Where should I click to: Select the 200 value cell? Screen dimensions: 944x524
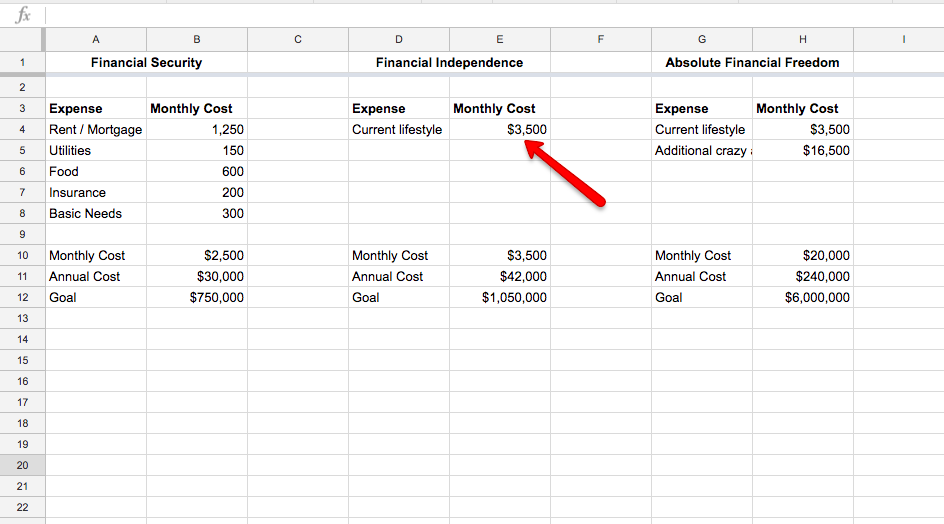197,193
